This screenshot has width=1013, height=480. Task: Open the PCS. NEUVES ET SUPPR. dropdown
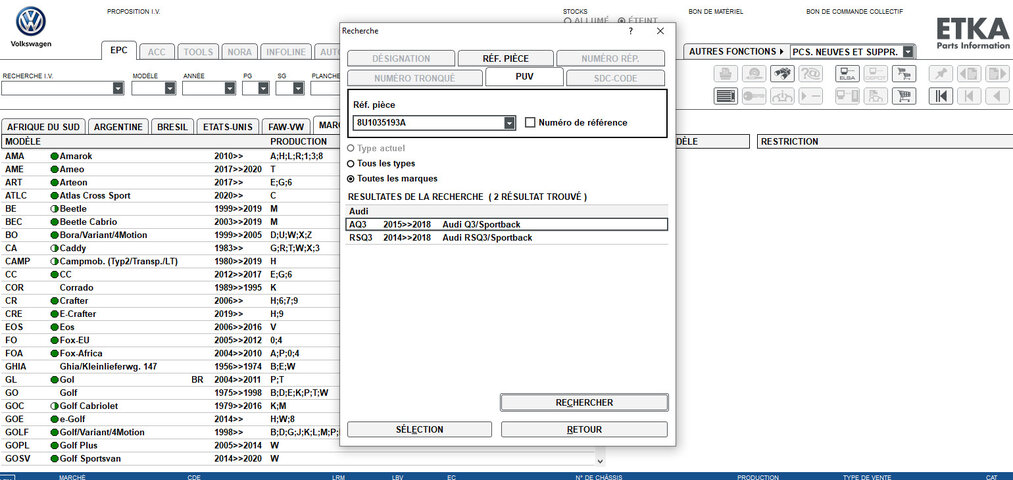[909, 52]
